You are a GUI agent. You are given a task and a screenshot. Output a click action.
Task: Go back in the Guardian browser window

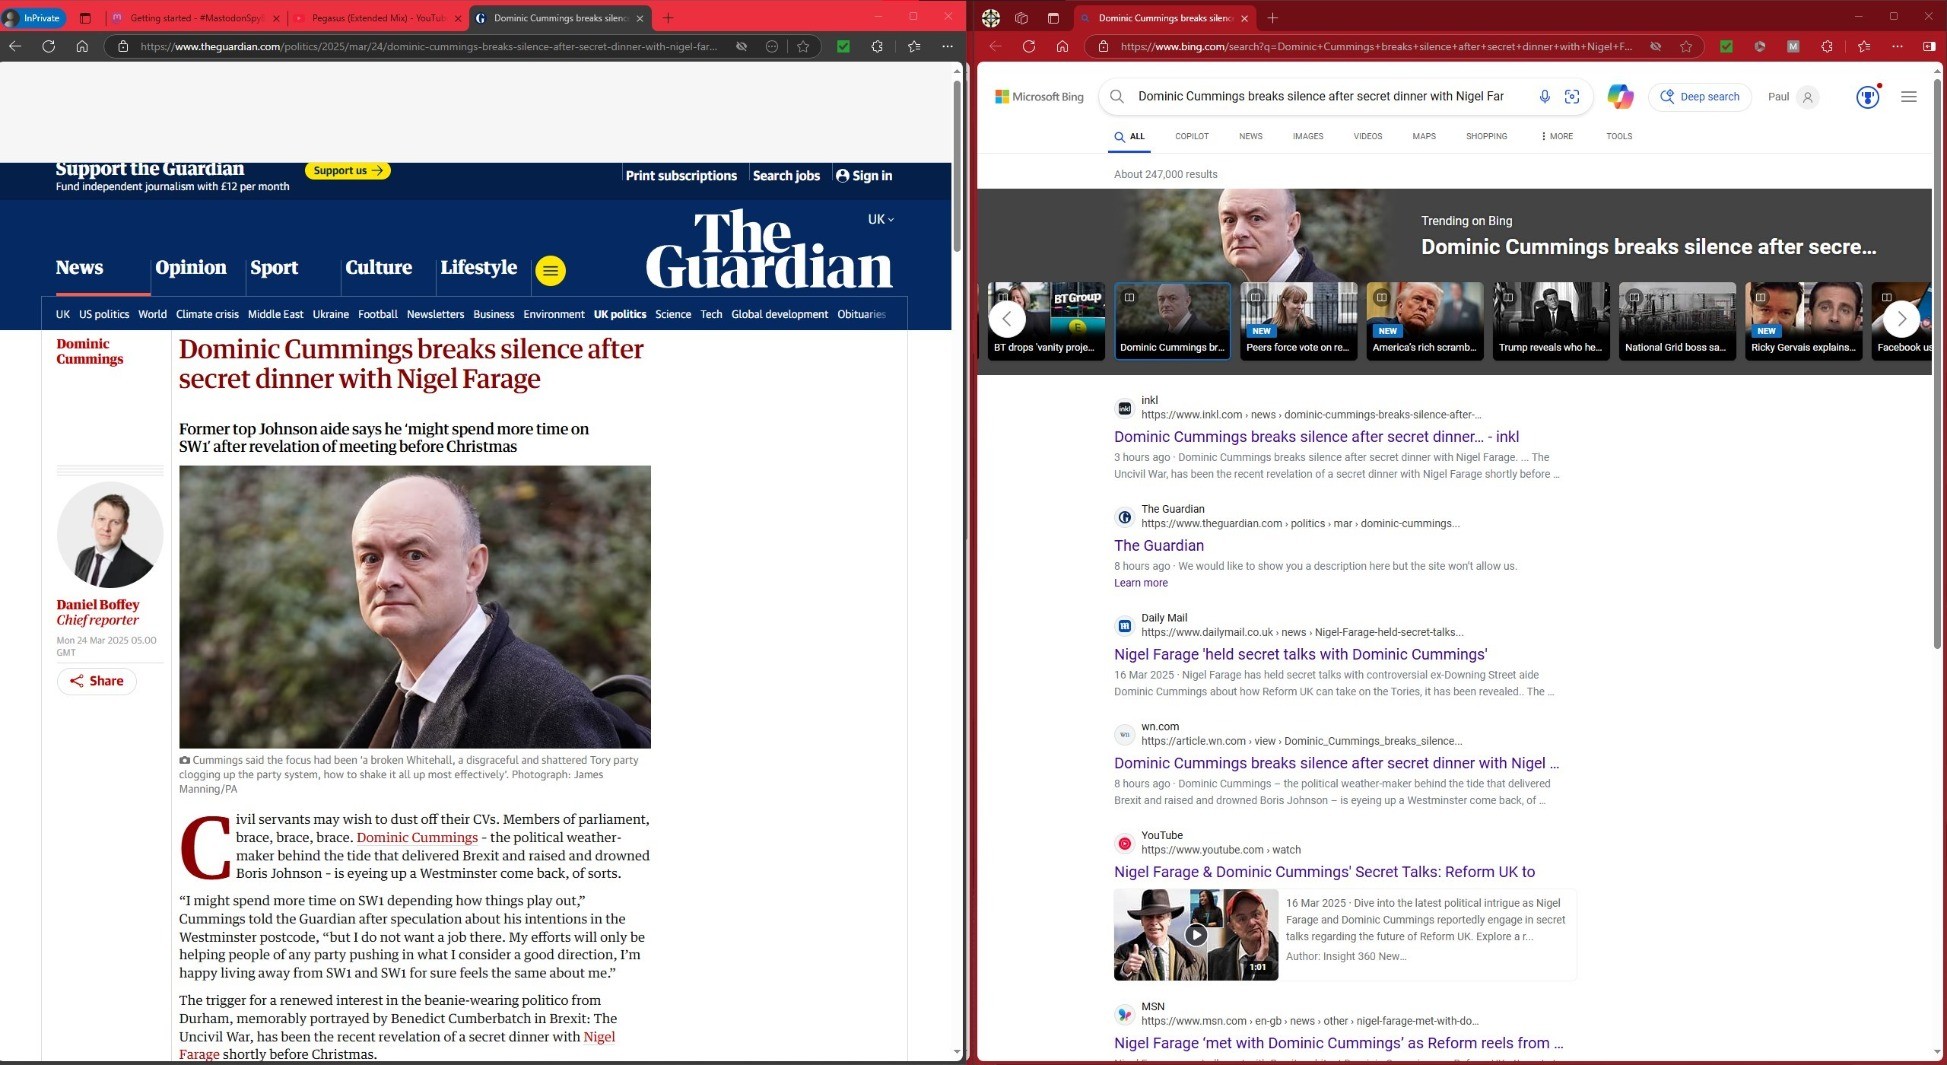(x=15, y=46)
